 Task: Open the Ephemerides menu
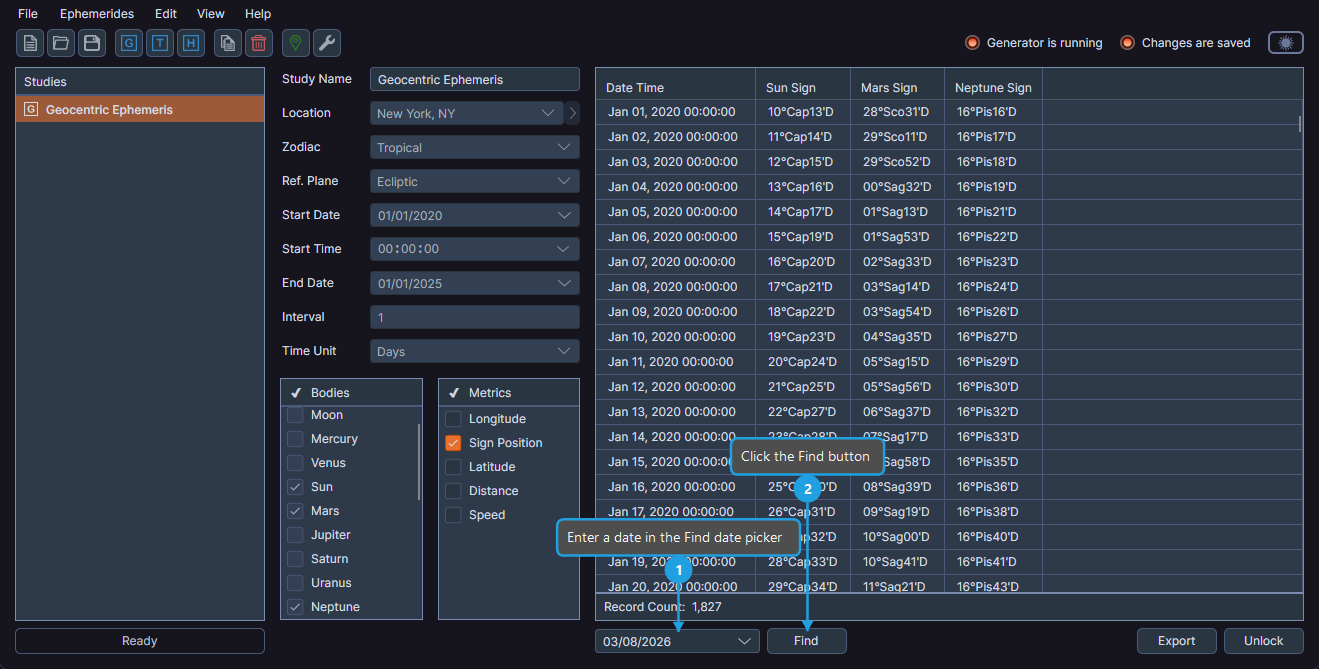96,13
